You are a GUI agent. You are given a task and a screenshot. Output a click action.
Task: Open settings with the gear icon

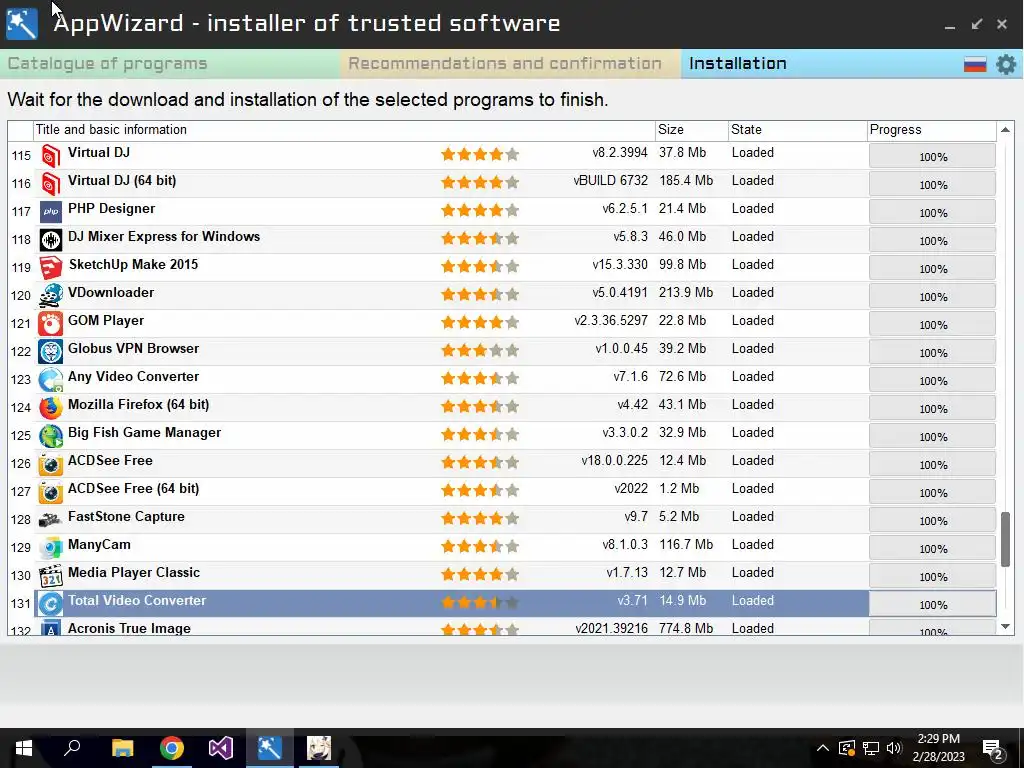coord(1006,64)
